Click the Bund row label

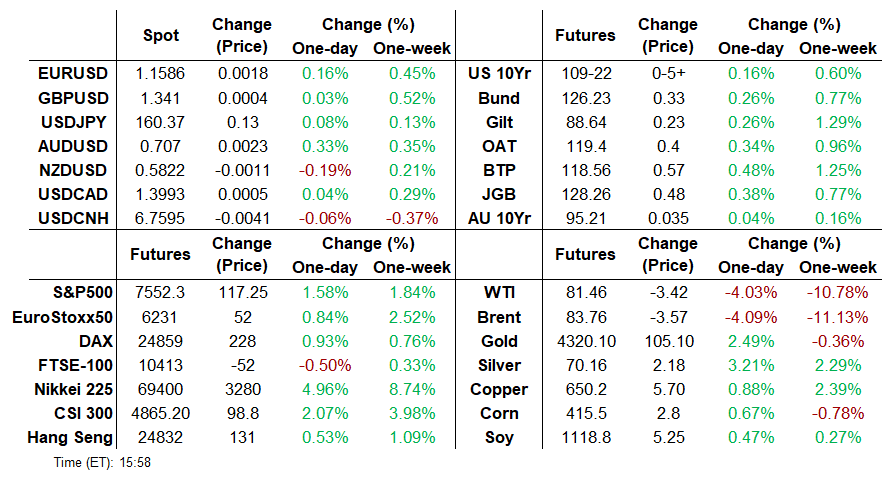[499, 98]
